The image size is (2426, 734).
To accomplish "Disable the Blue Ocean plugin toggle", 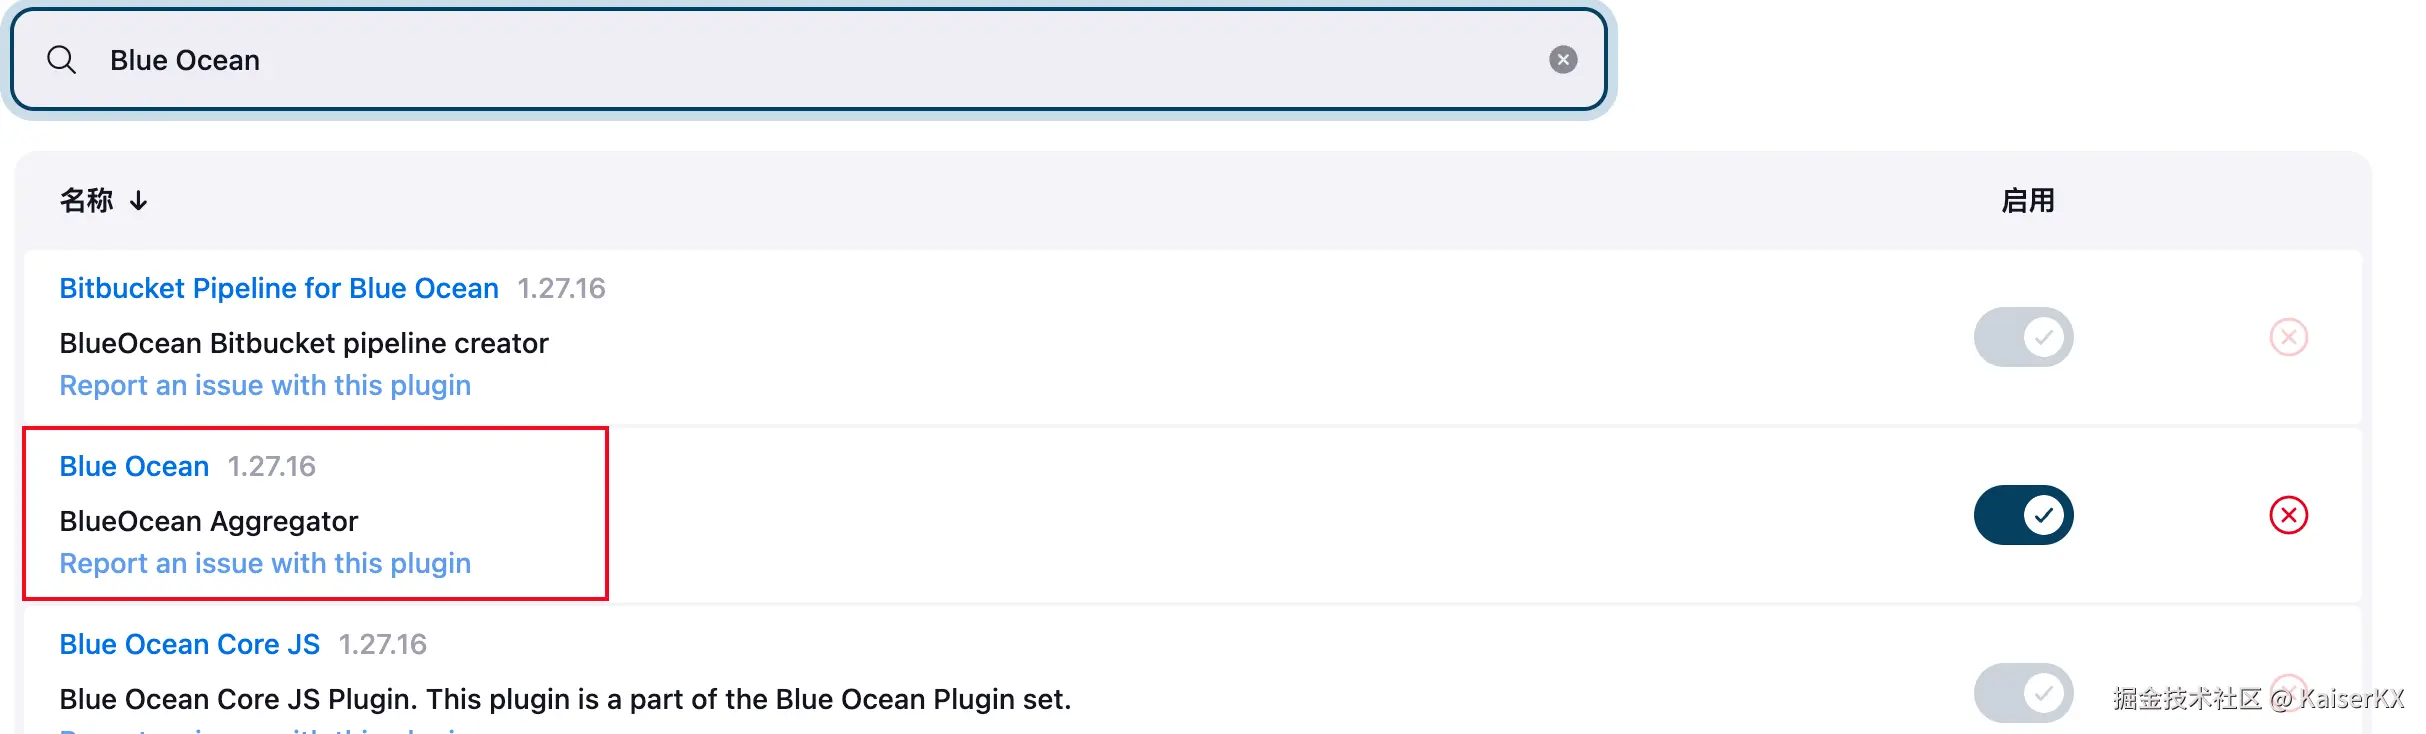I will pyautogui.click(x=2023, y=515).
